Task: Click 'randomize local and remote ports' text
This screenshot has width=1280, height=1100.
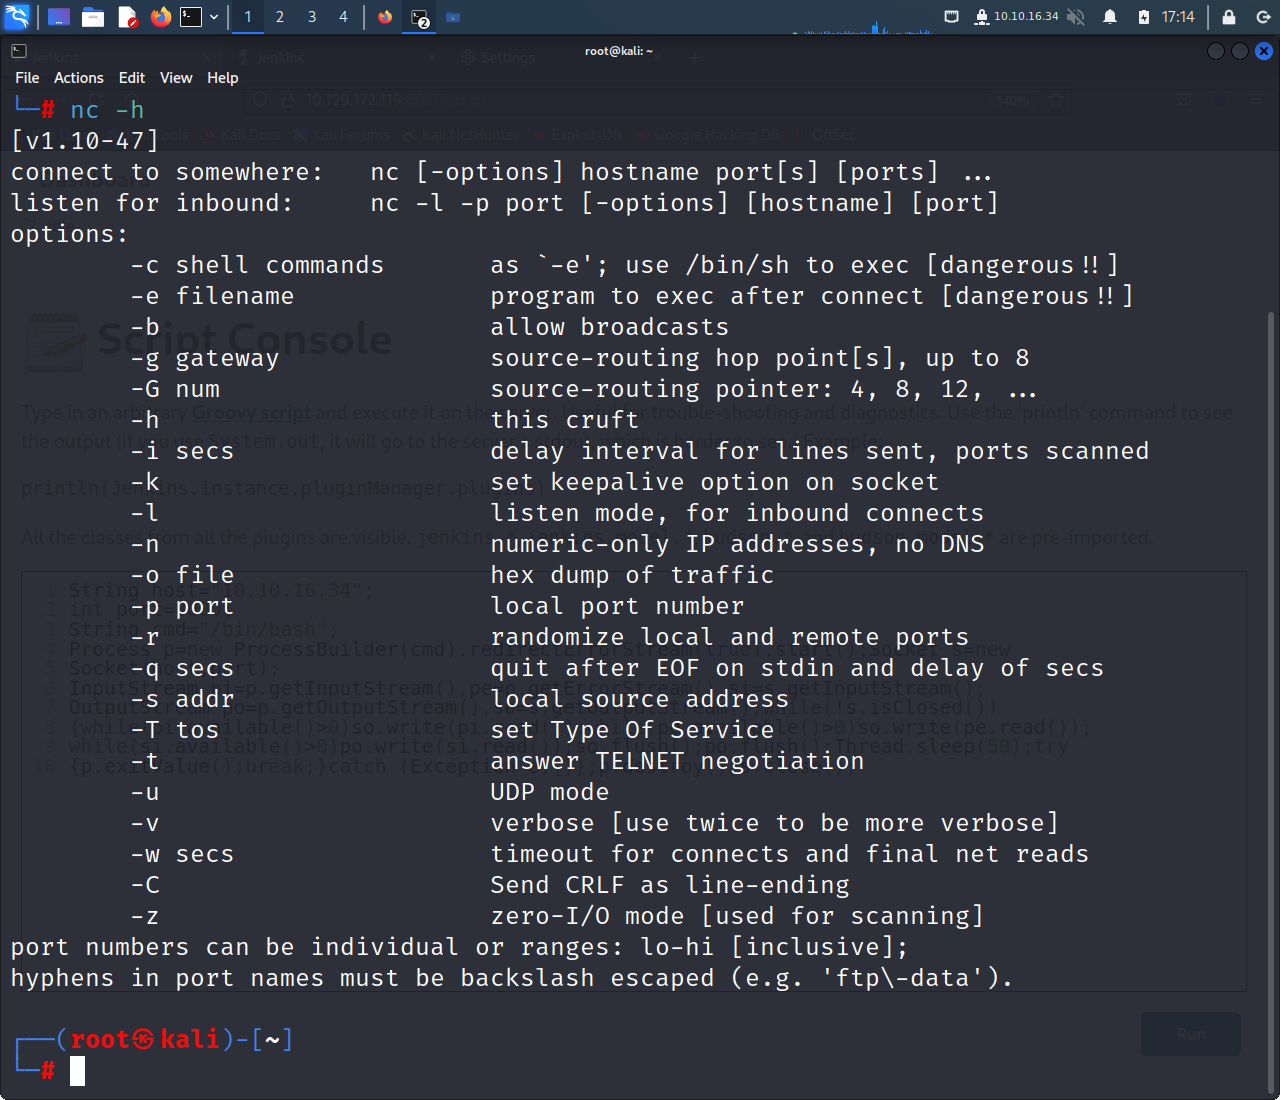Action: pos(730,637)
